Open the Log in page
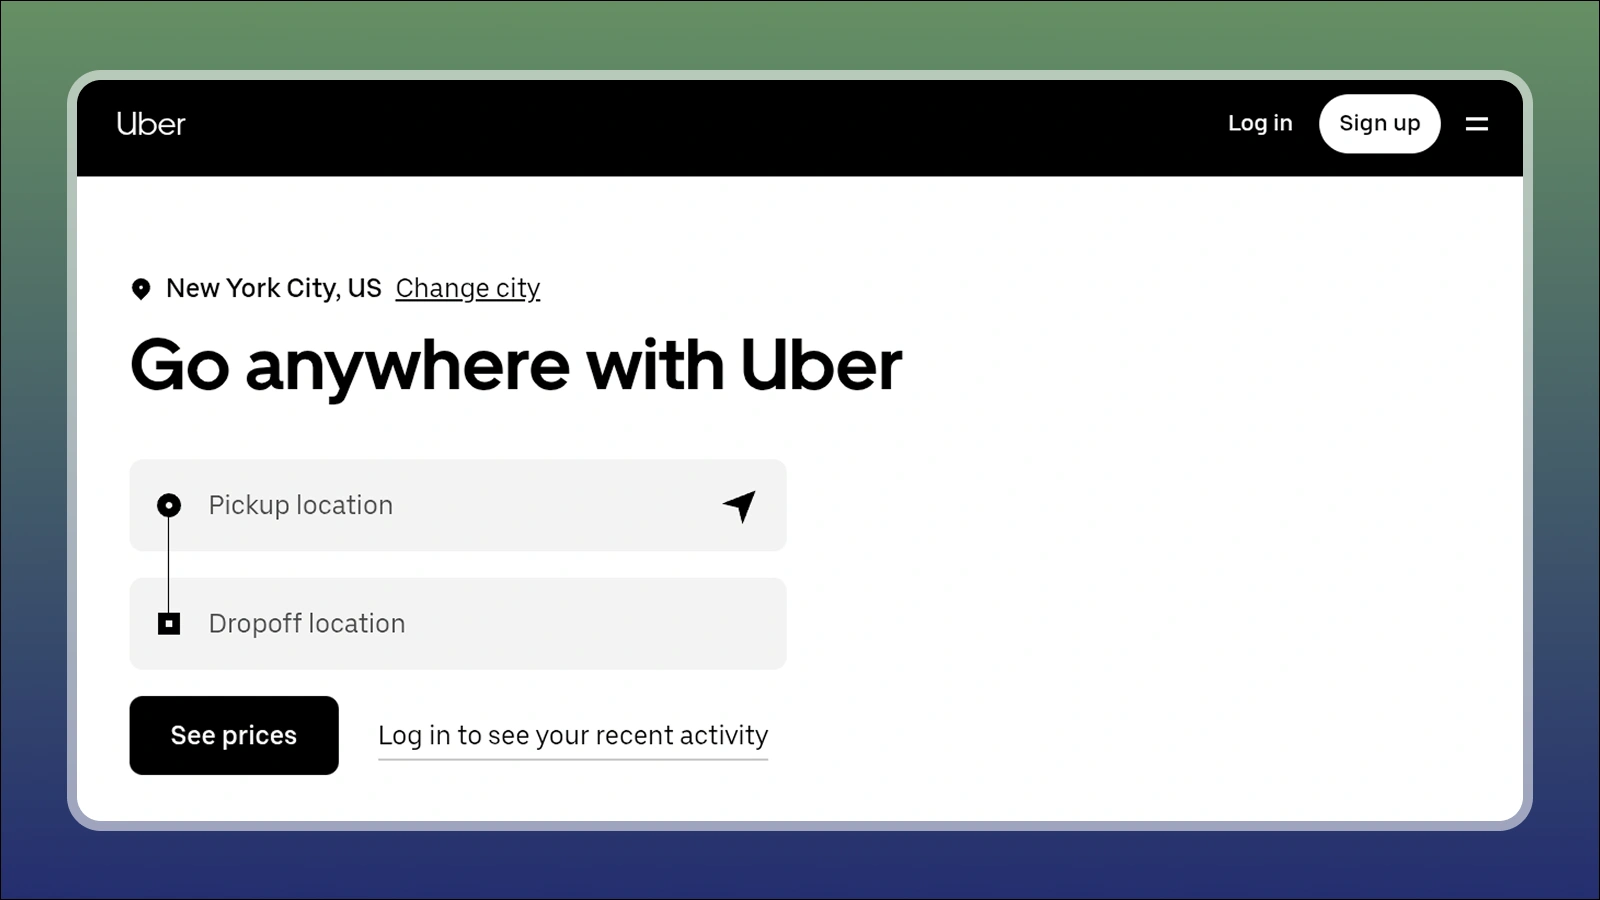Screen dimensions: 1600x900 coord(1260,123)
